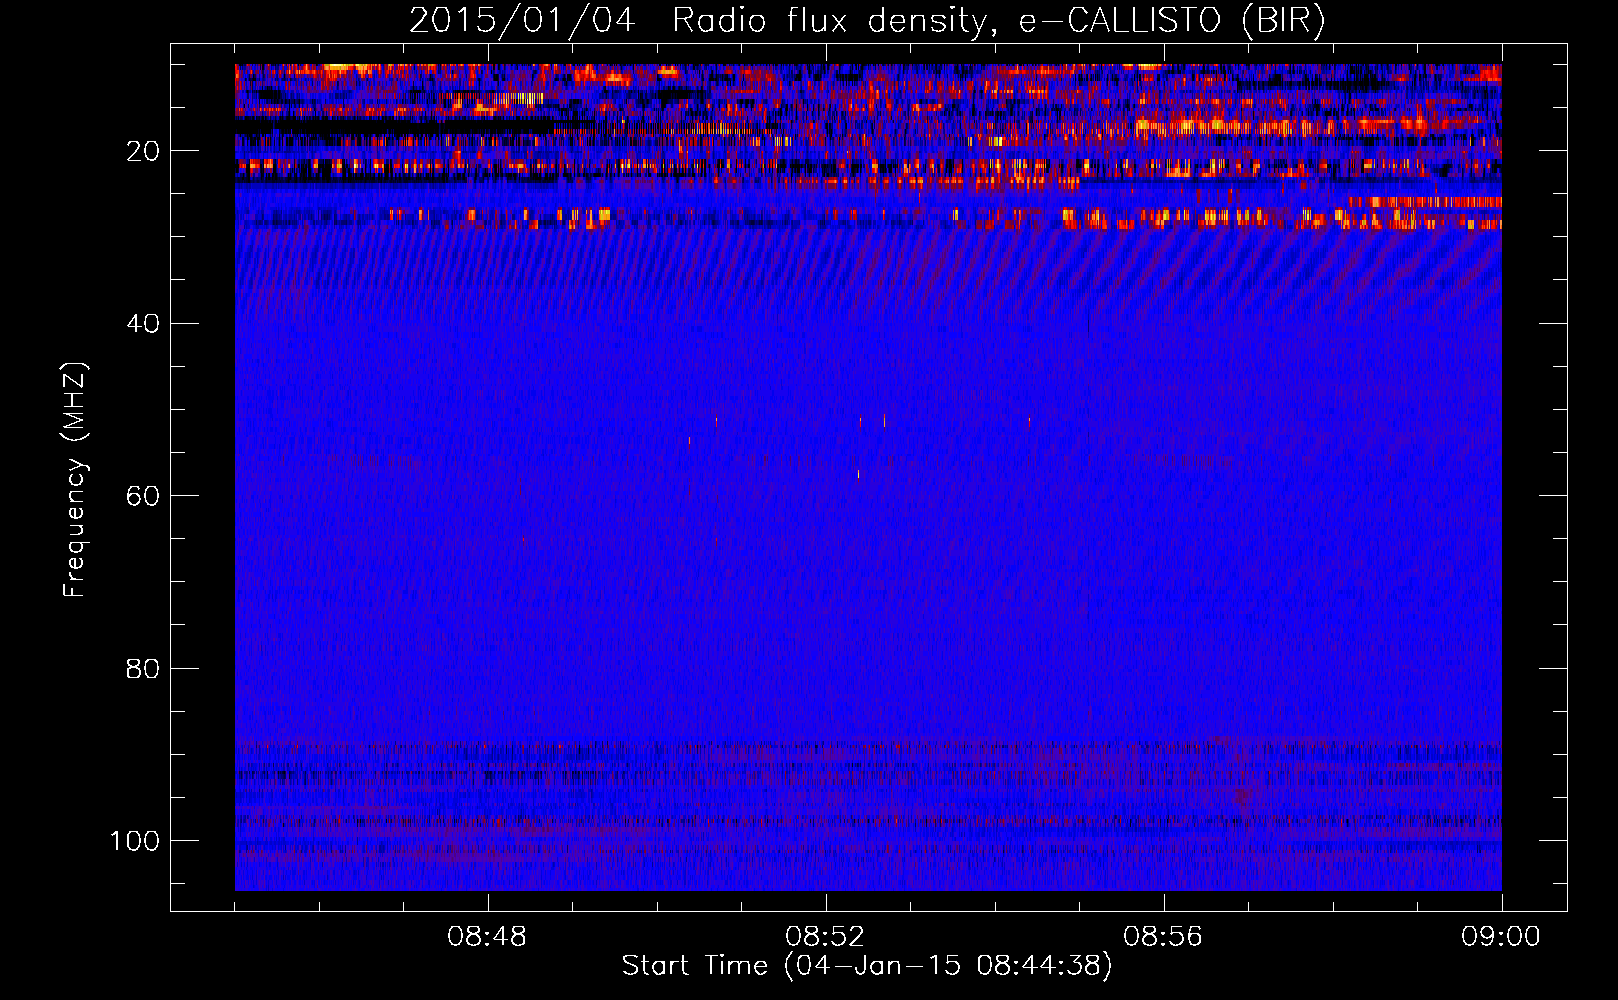This screenshot has height=1000, width=1618.
Task: Click the 08:48 time tick label
Action: [x=488, y=937]
